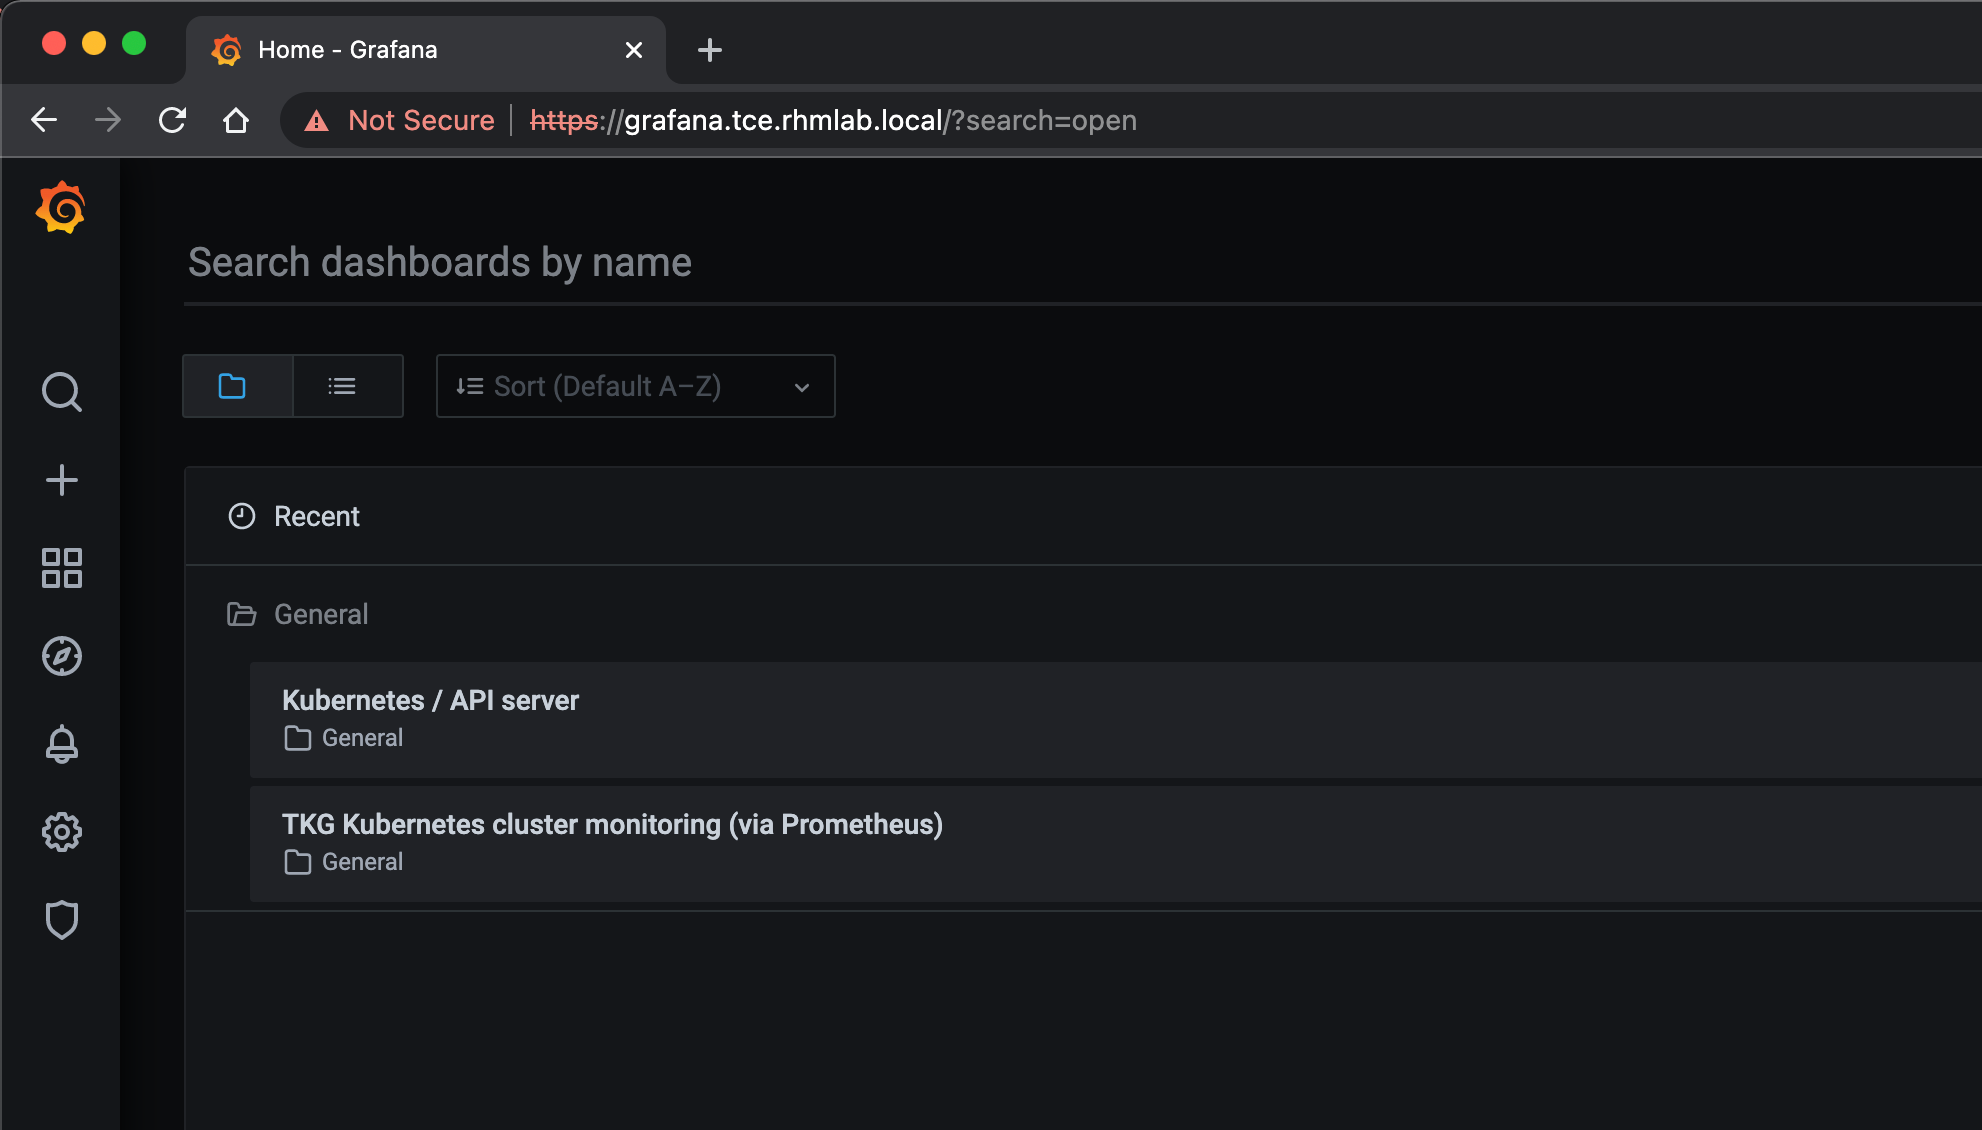The image size is (1982, 1130).
Task: Open a new browser tab
Action: tap(710, 50)
